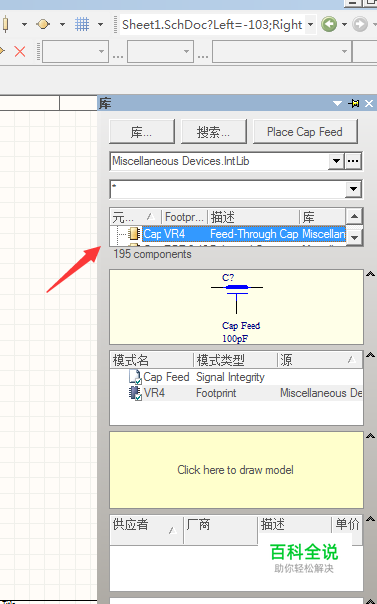Viewport: 377px width, 604px height.
Task: Sort by the 元... component column header
Action: click(135, 217)
